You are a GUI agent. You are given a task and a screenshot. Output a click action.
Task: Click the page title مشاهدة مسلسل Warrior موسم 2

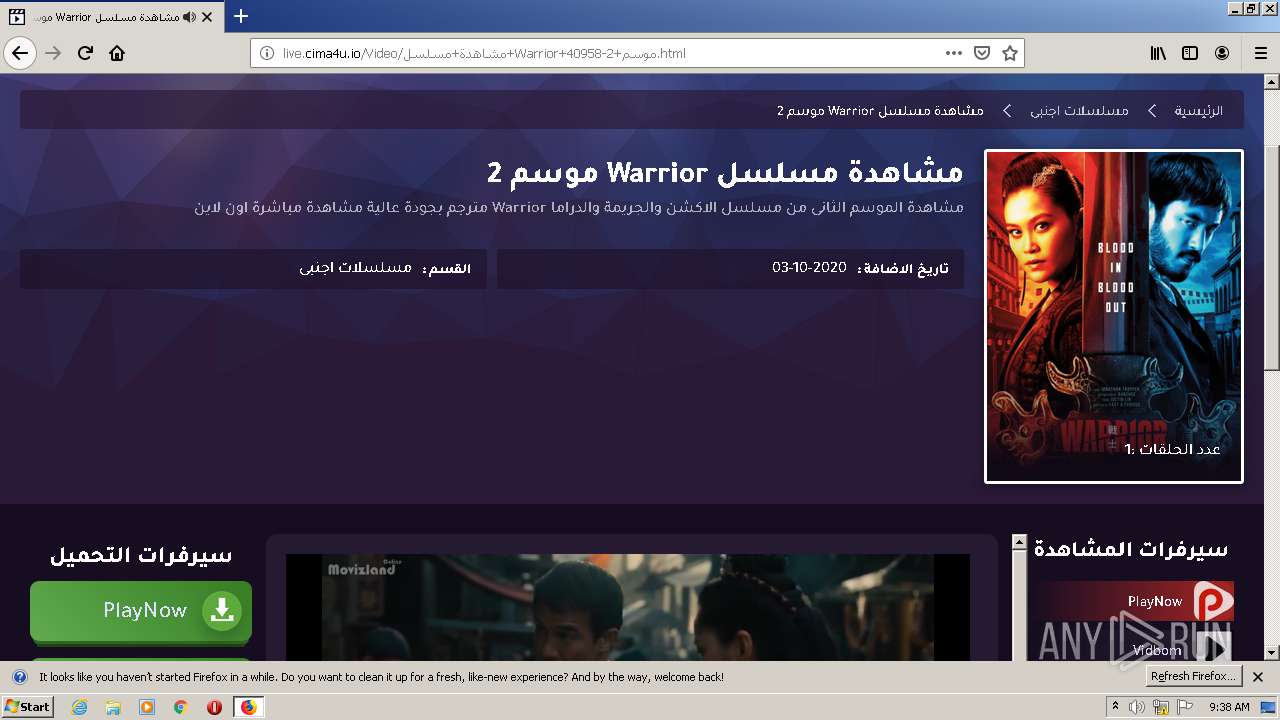pos(725,173)
